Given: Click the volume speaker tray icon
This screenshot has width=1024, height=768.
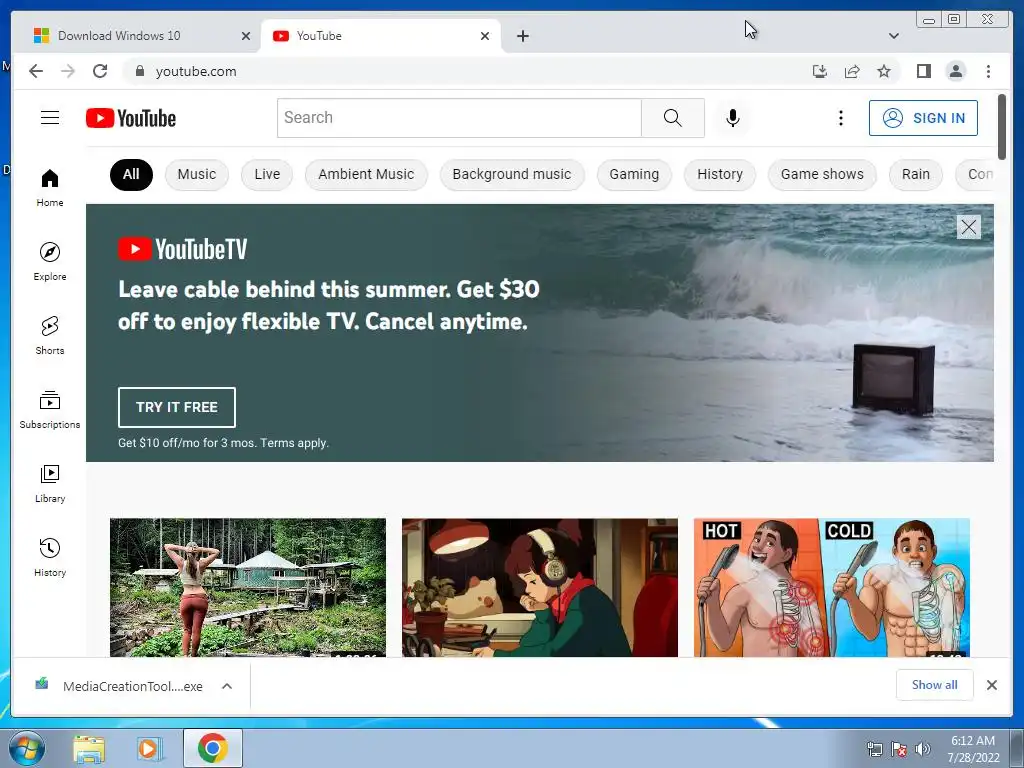Looking at the screenshot, I should pos(923,749).
